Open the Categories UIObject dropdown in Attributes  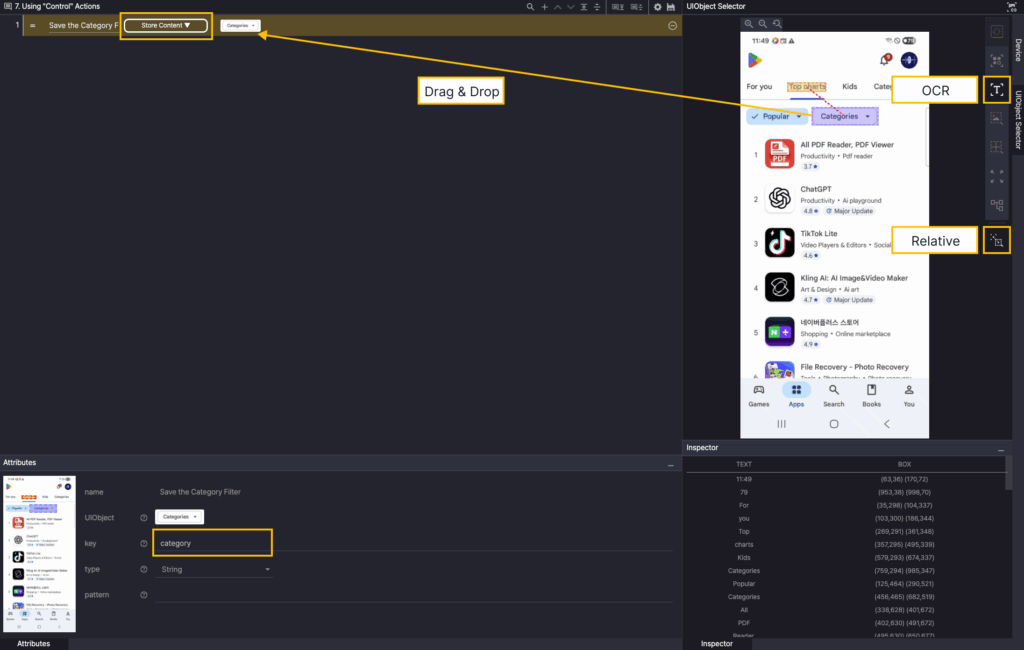coord(180,517)
